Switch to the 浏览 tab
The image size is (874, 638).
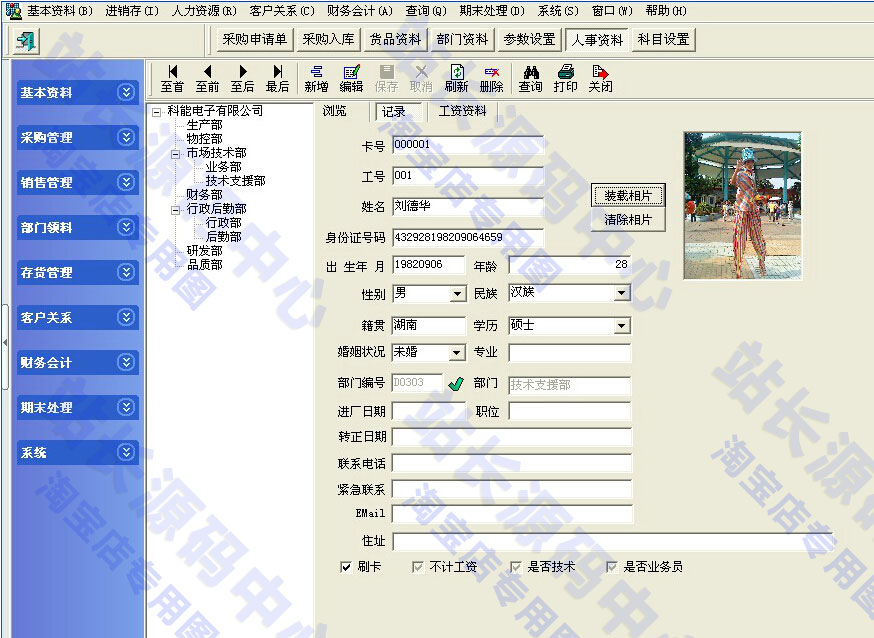coord(334,111)
